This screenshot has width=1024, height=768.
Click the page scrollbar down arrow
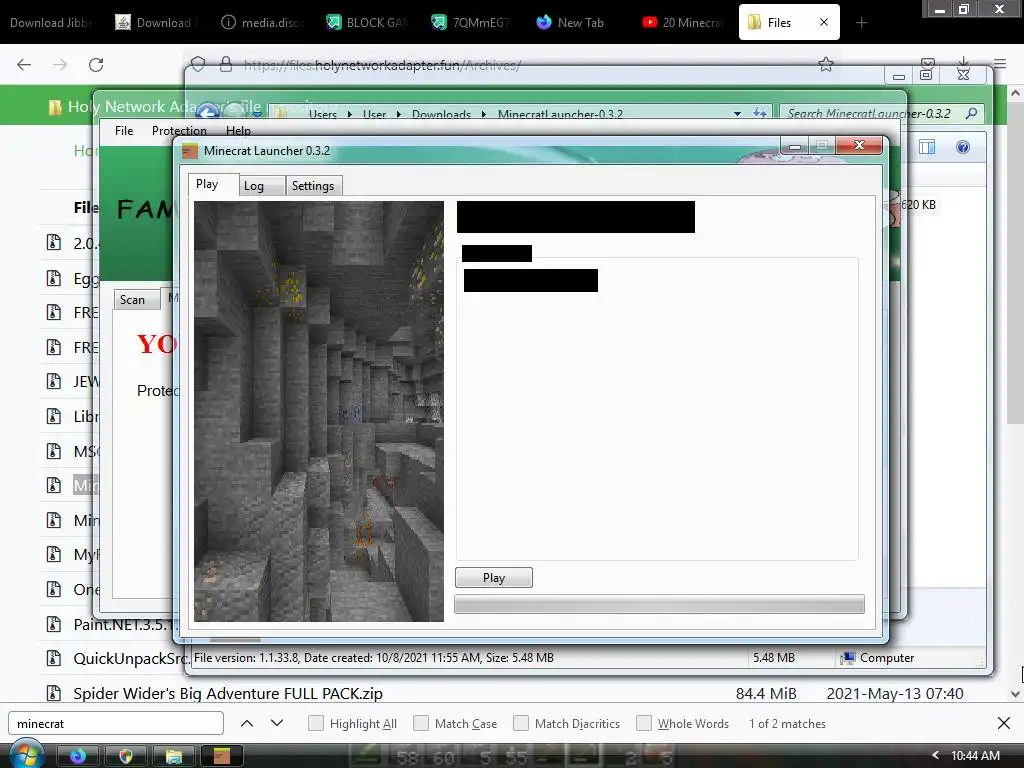tap(1015, 694)
